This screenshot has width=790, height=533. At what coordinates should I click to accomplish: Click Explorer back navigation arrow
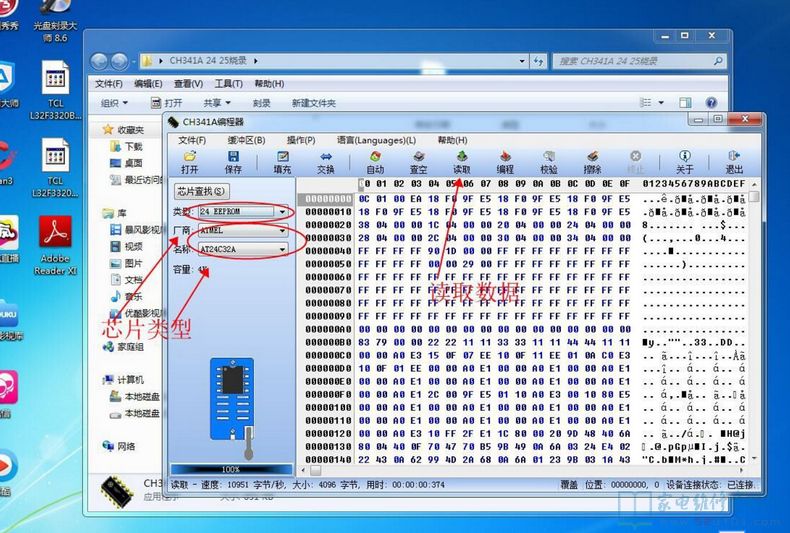(99, 61)
